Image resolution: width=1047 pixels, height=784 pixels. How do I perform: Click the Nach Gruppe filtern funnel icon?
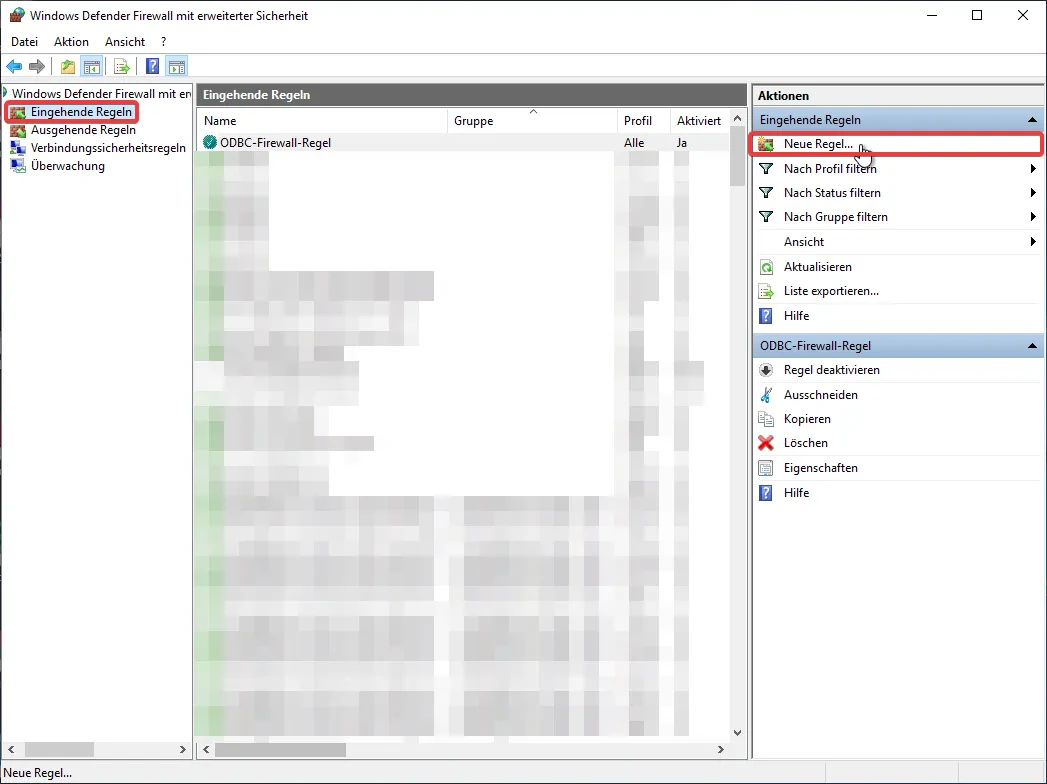766,216
